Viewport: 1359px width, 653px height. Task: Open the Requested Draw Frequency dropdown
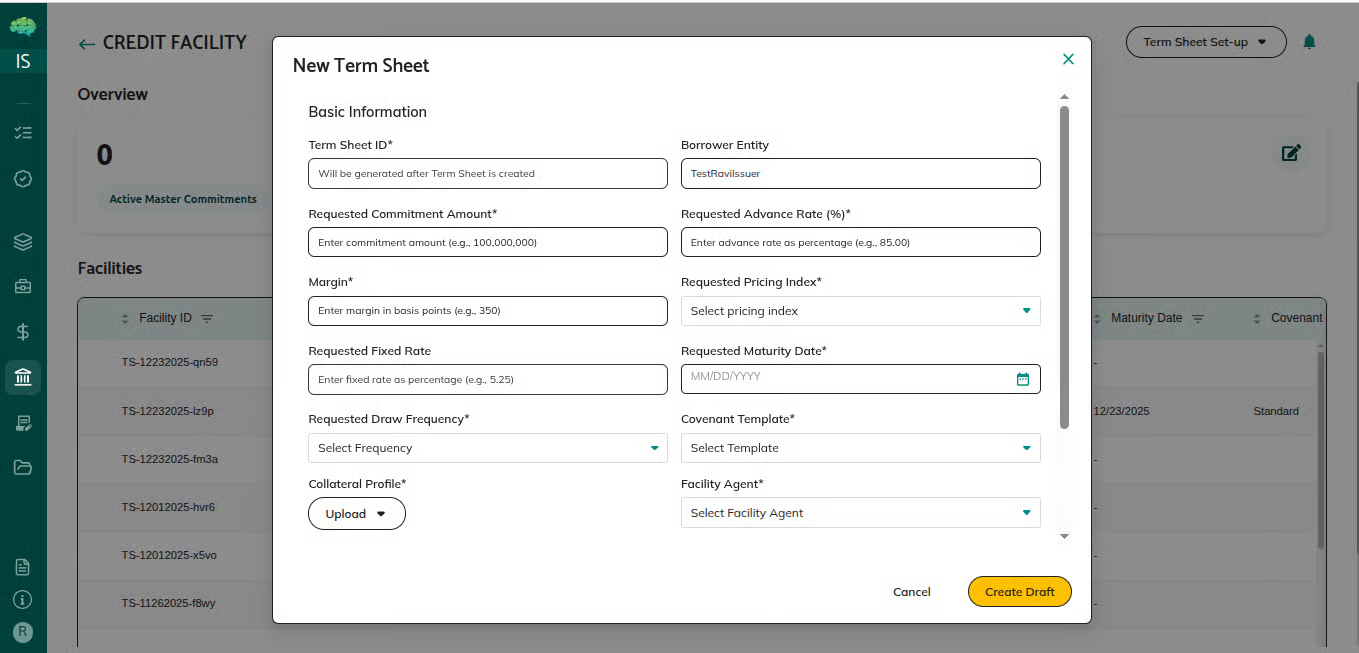[x=487, y=448]
